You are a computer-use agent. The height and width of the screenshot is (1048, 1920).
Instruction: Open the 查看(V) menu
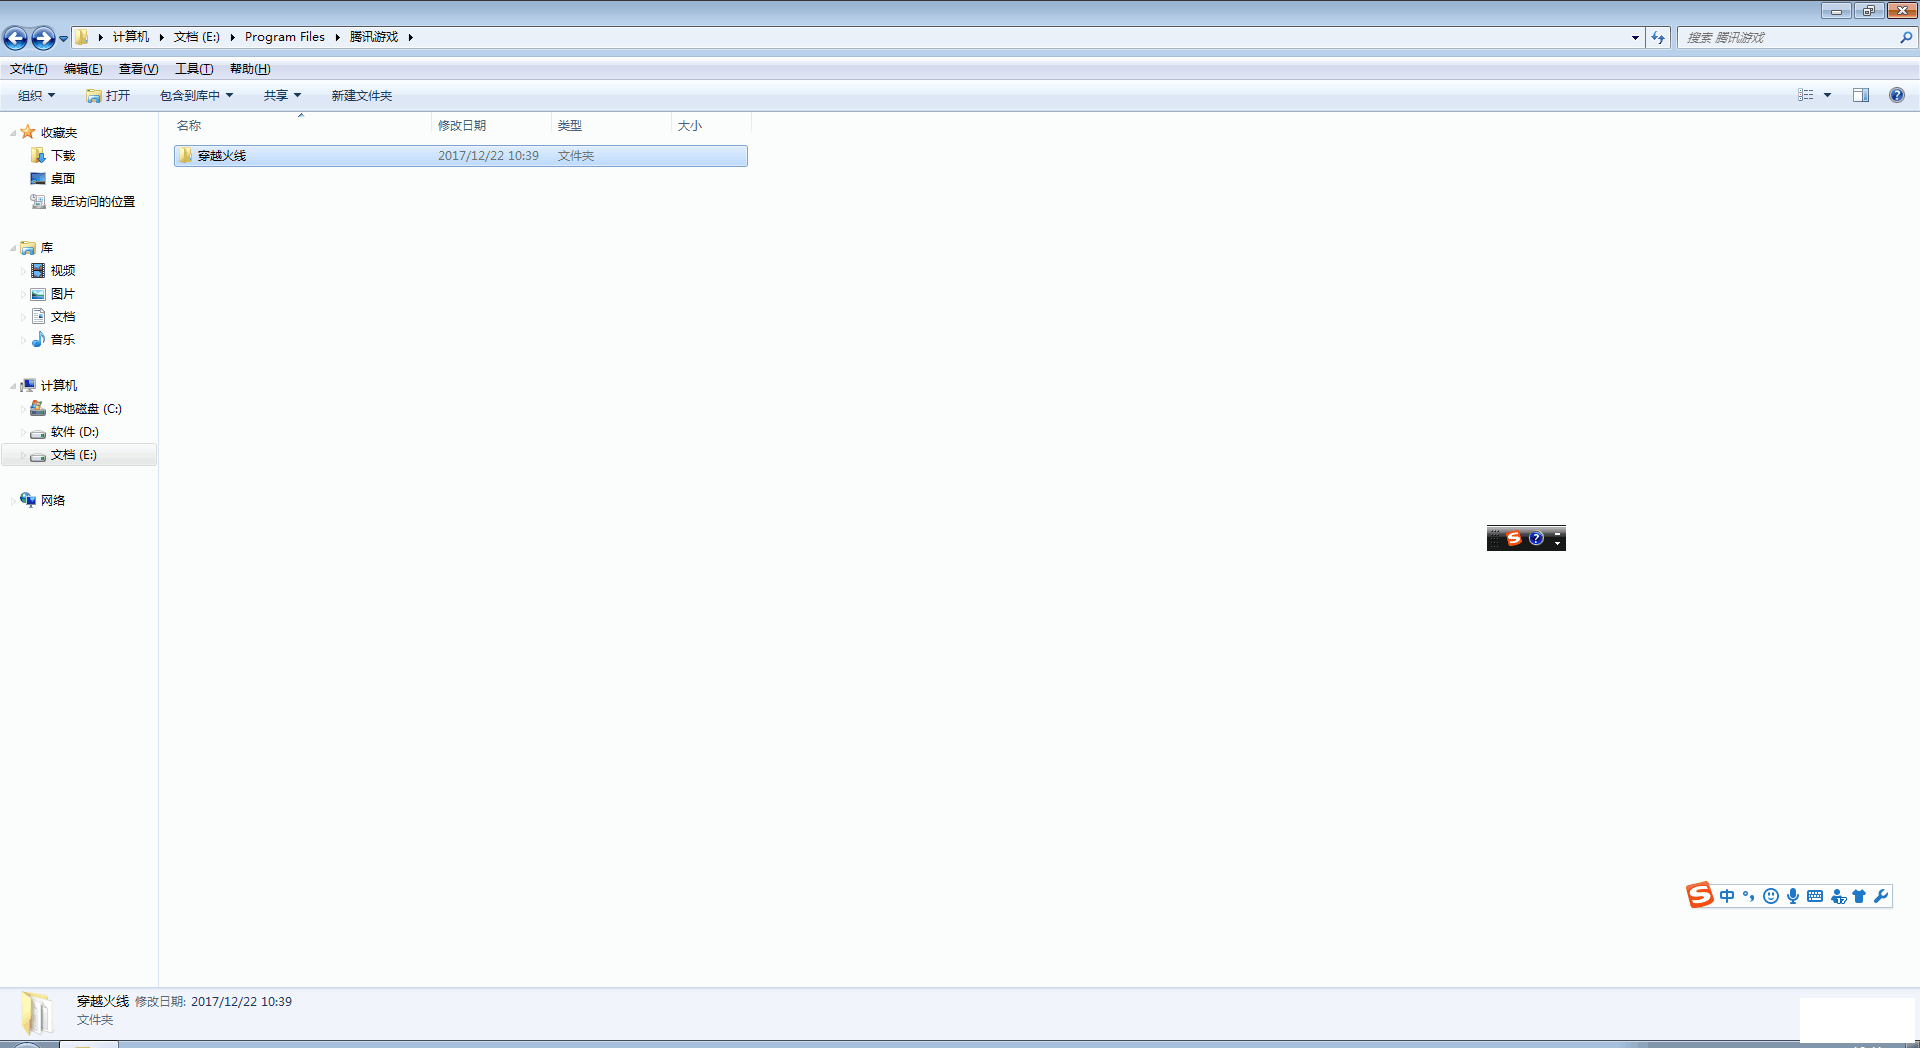[x=138, y=69]
